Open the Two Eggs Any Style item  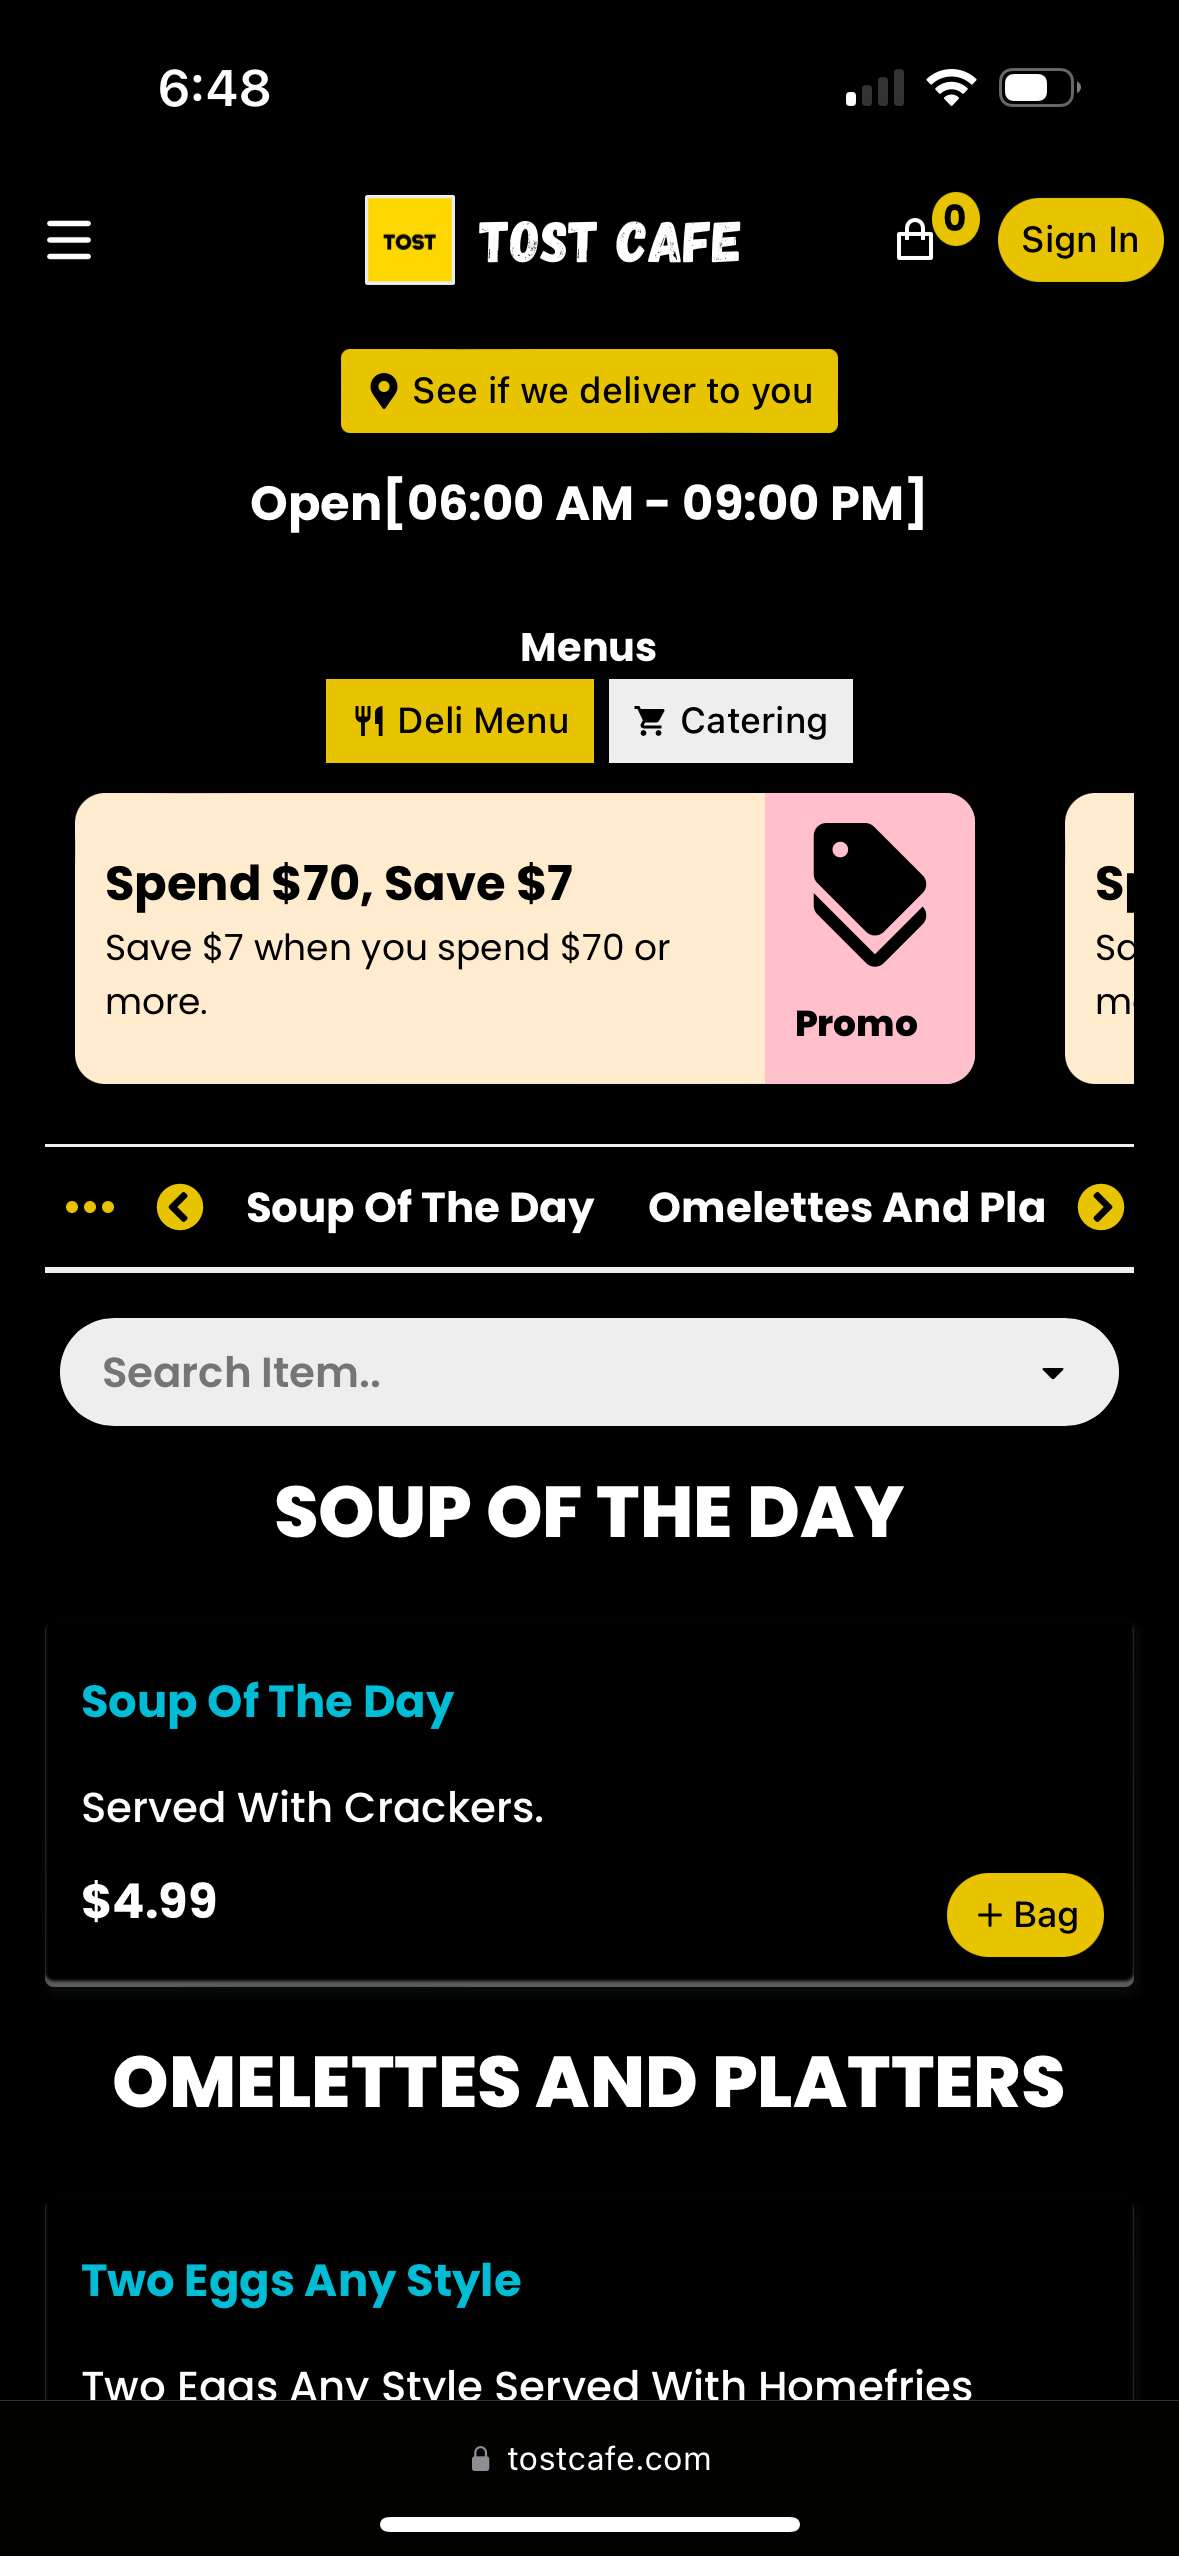[301, 2281]
